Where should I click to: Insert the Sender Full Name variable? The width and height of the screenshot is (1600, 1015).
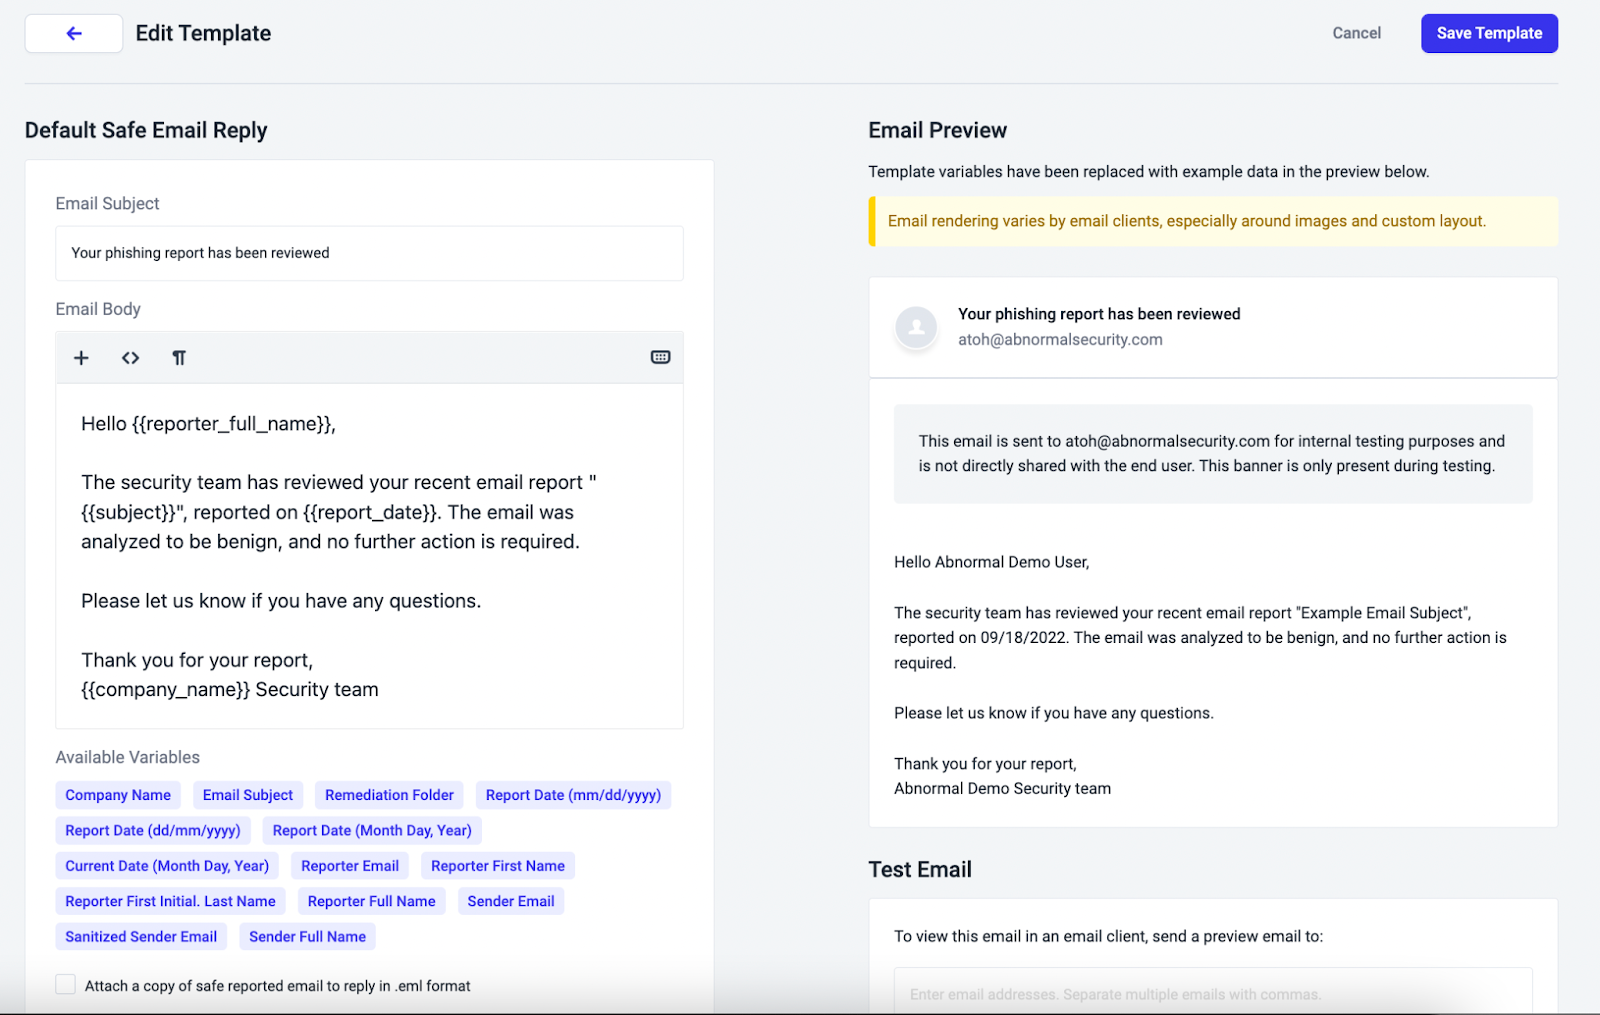click(x=307, y=936)
